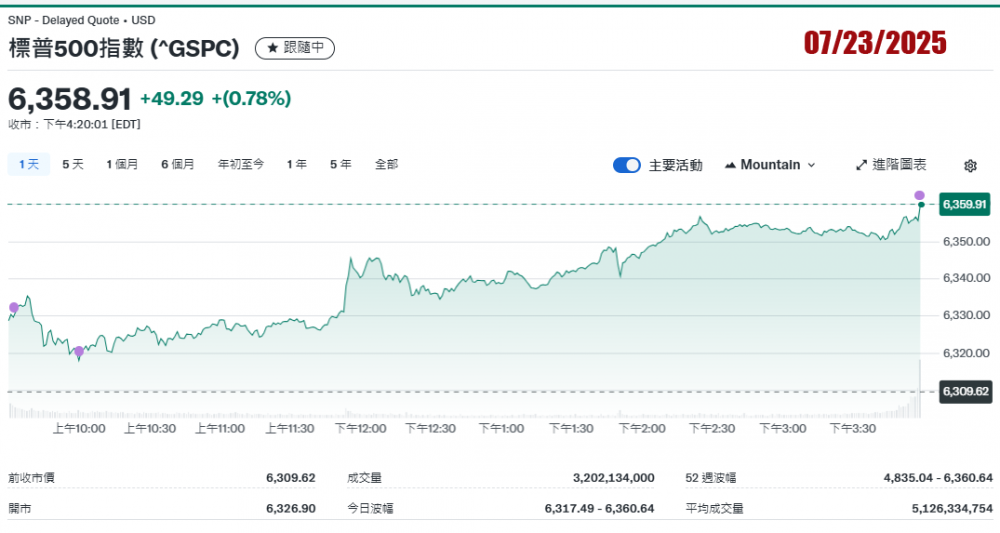Image resolution: width=1000 pixels, height=533 pixels.
Task: Click the tall closing volume bar
Action: (919, 390)
